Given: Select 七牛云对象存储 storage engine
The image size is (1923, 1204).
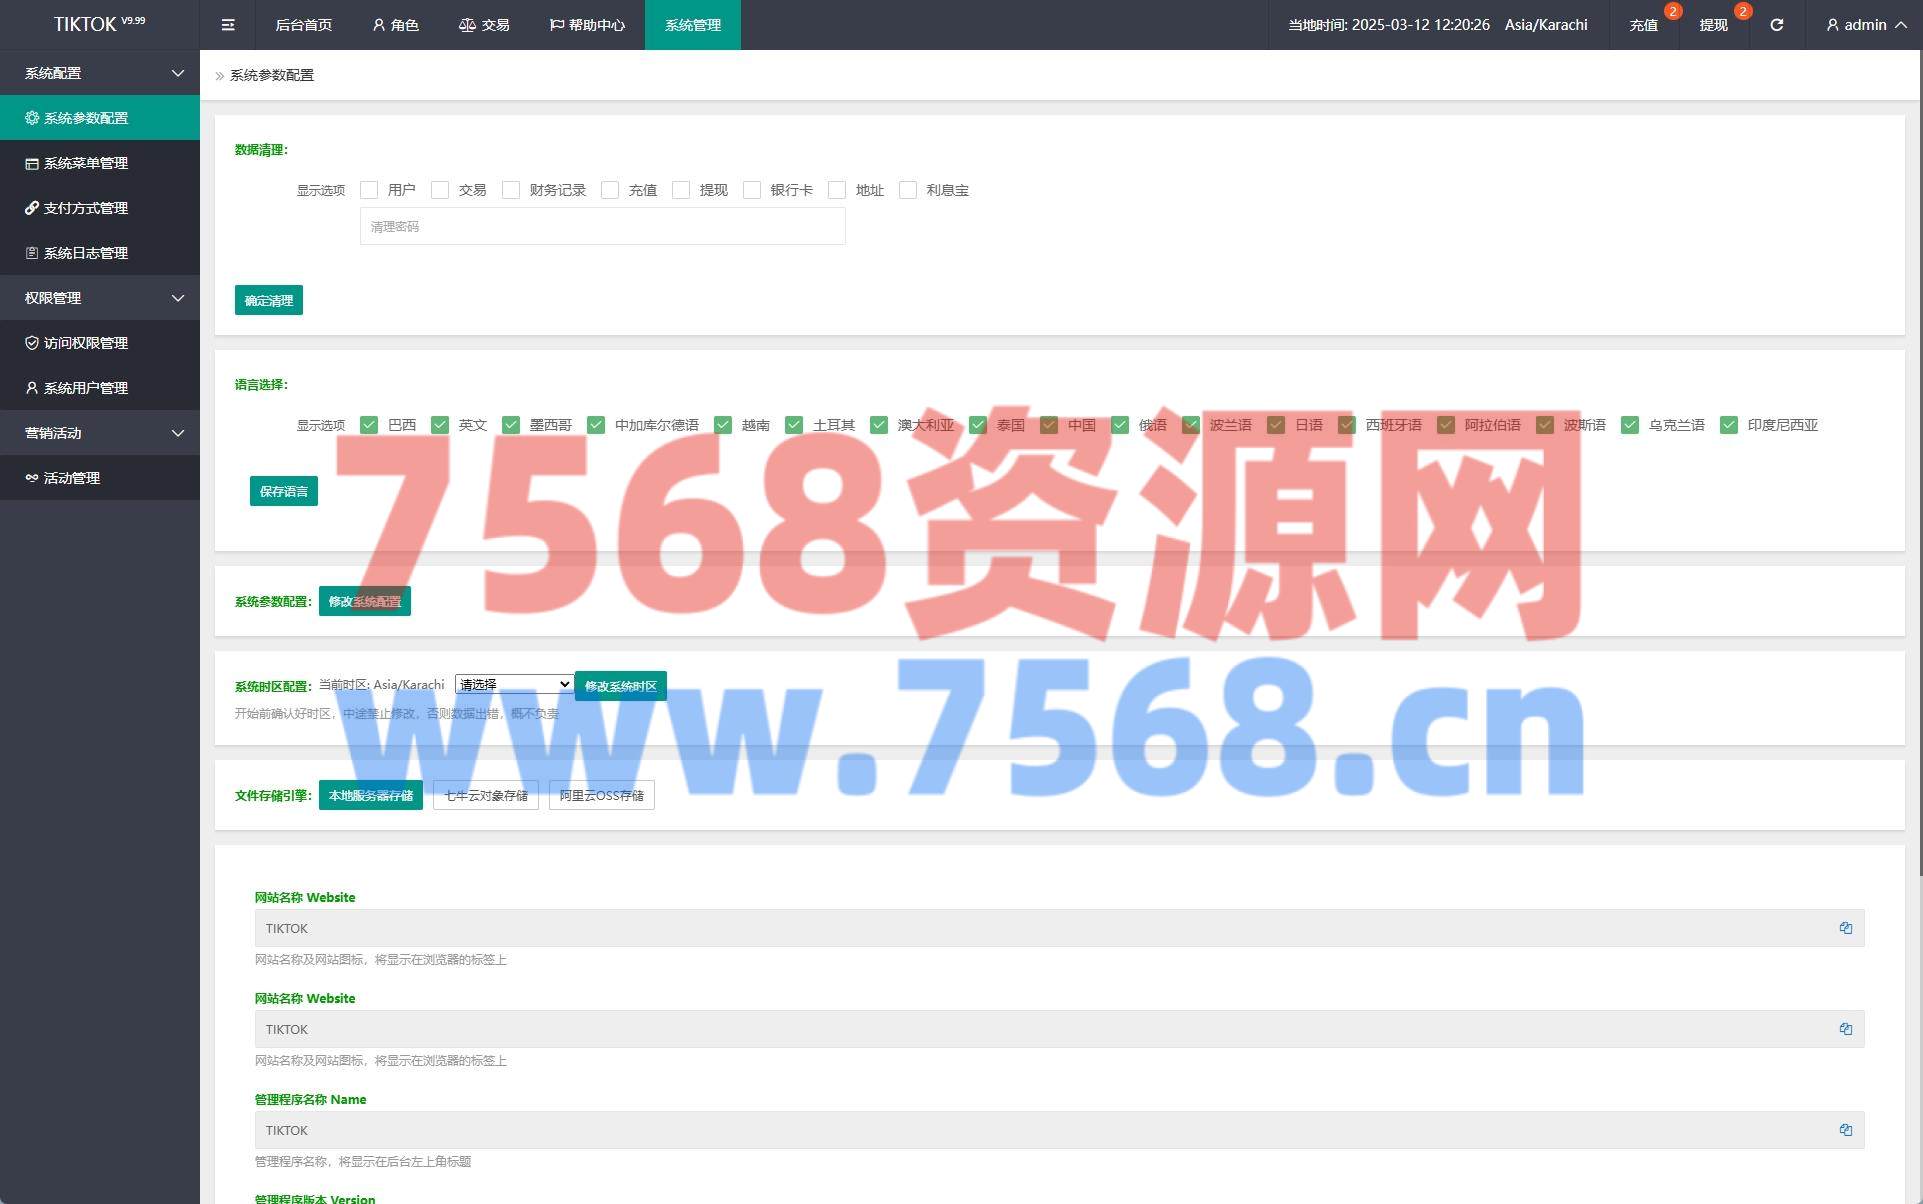Looking at the screenshot, I should tap(486, 795).
